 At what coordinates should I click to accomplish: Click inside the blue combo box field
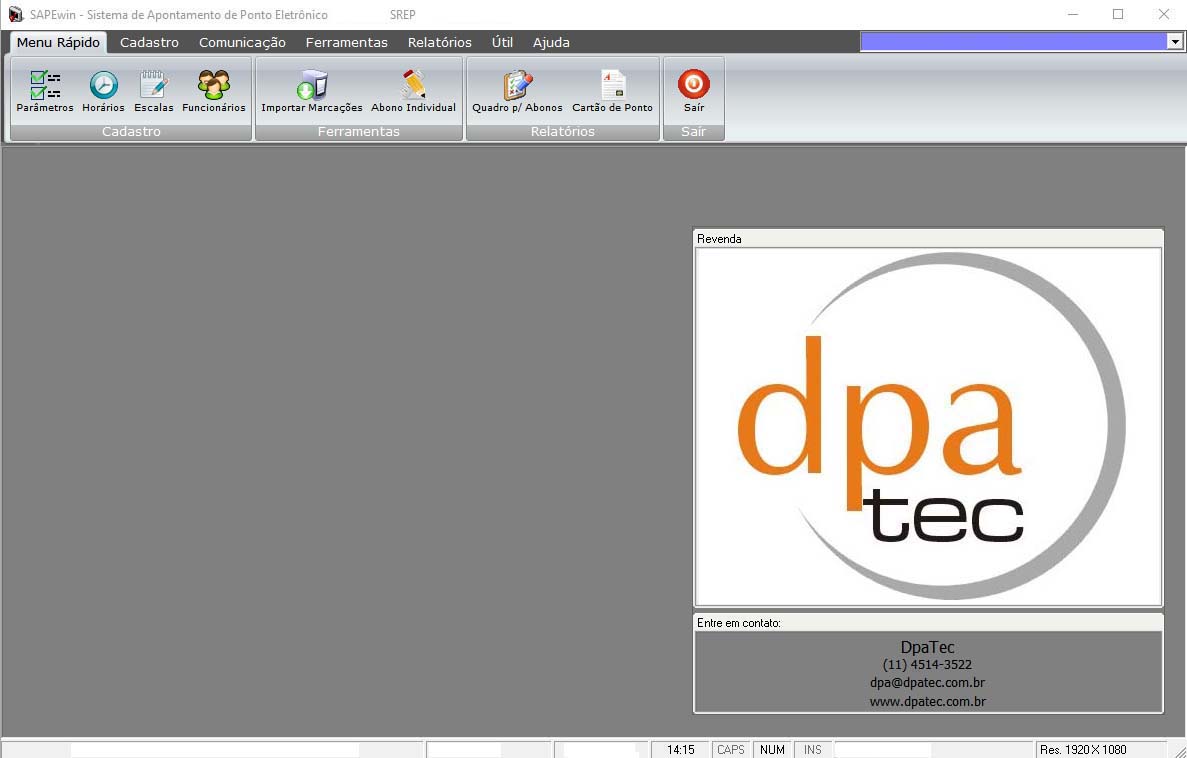click(x=1014, y=42)
